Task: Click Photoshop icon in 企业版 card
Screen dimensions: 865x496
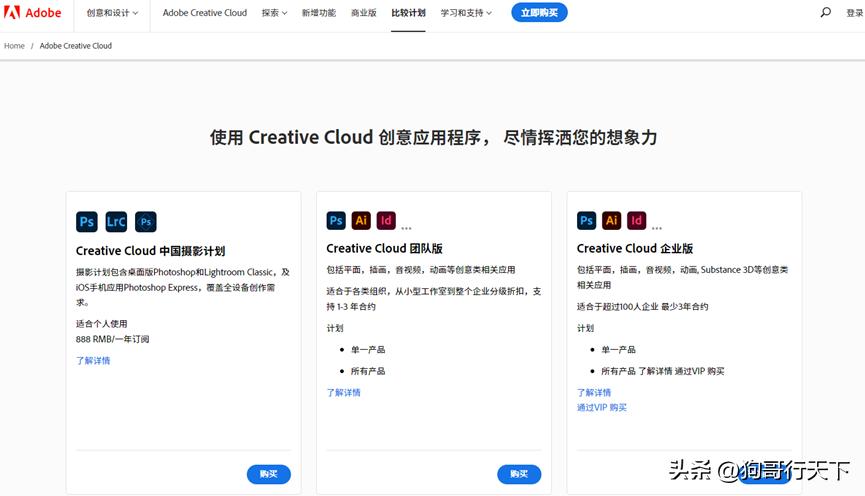Action: coord(586,221)
